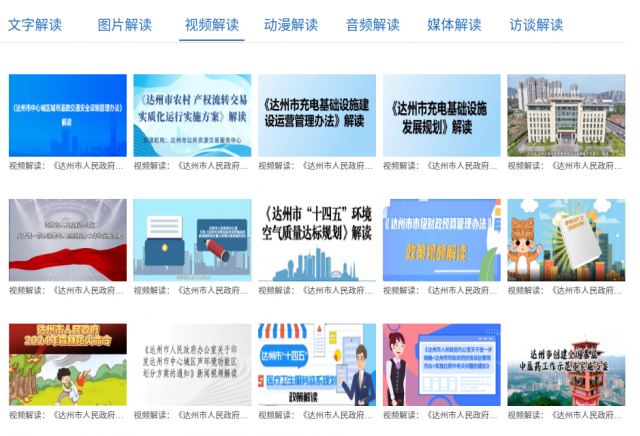Open the 充电基础设施发展规划 video thumbnail

coord(441,115)
